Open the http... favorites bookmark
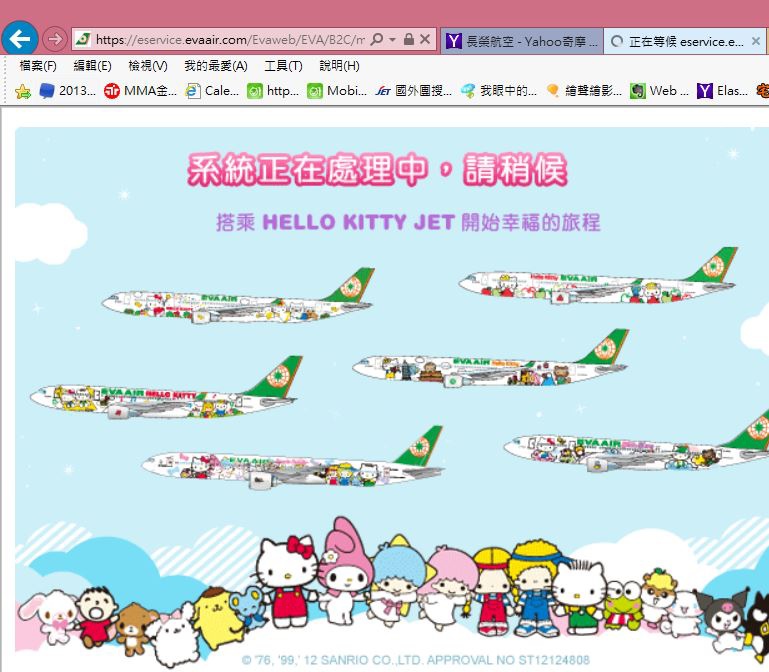The width and height of the screenshot is (769, 672). [x=273, y=91]
